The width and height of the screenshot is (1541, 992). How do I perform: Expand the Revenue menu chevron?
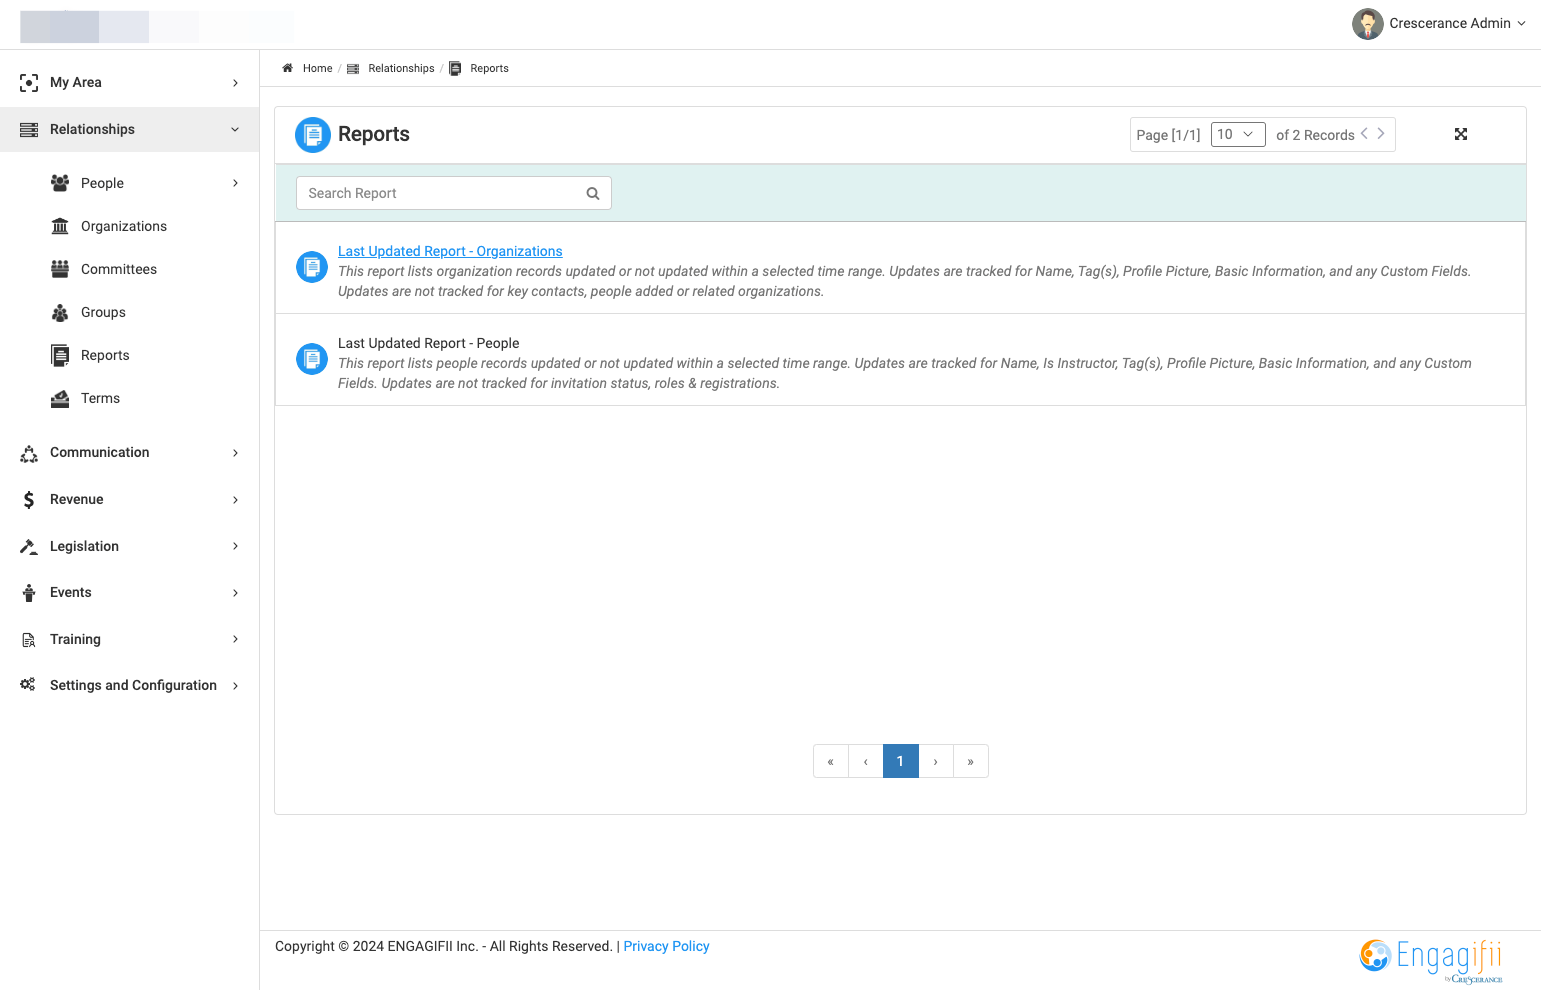click(236, 500)
